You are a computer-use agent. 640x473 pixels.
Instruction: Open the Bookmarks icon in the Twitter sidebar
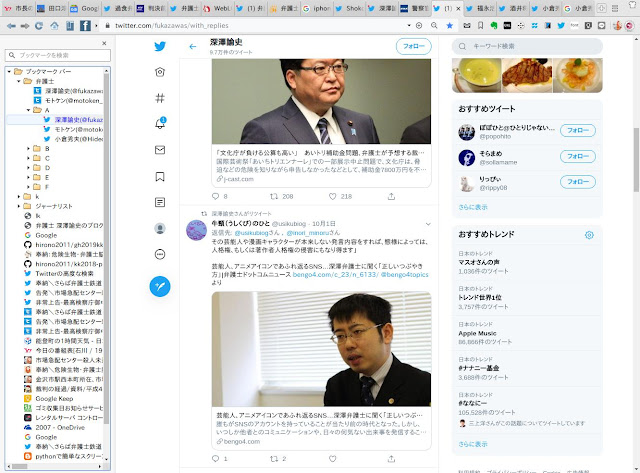160,176
